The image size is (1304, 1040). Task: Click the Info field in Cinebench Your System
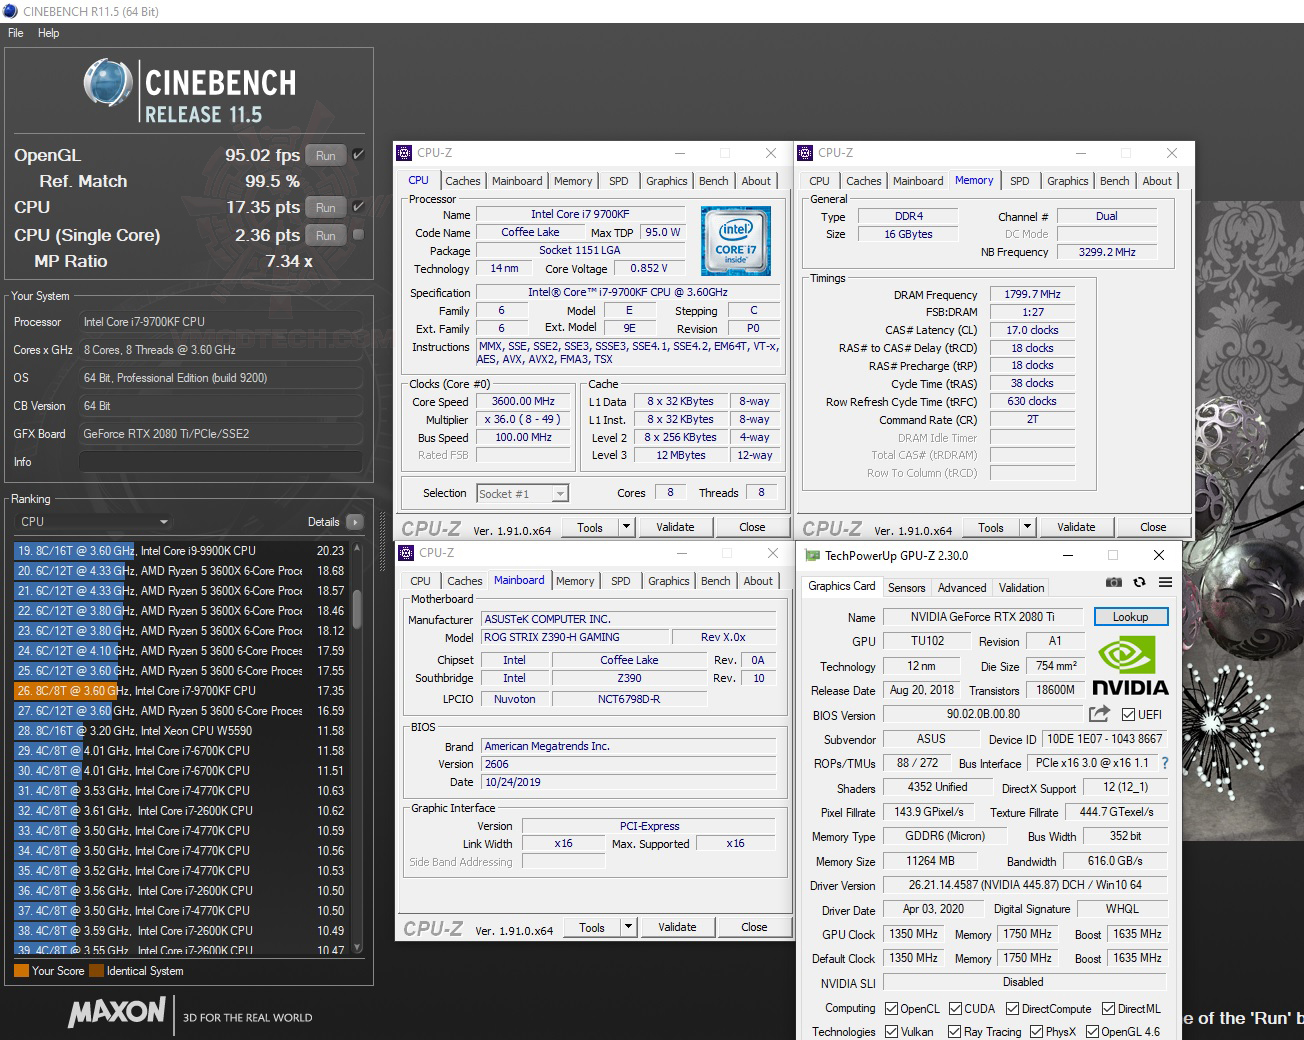coord(221,462)
